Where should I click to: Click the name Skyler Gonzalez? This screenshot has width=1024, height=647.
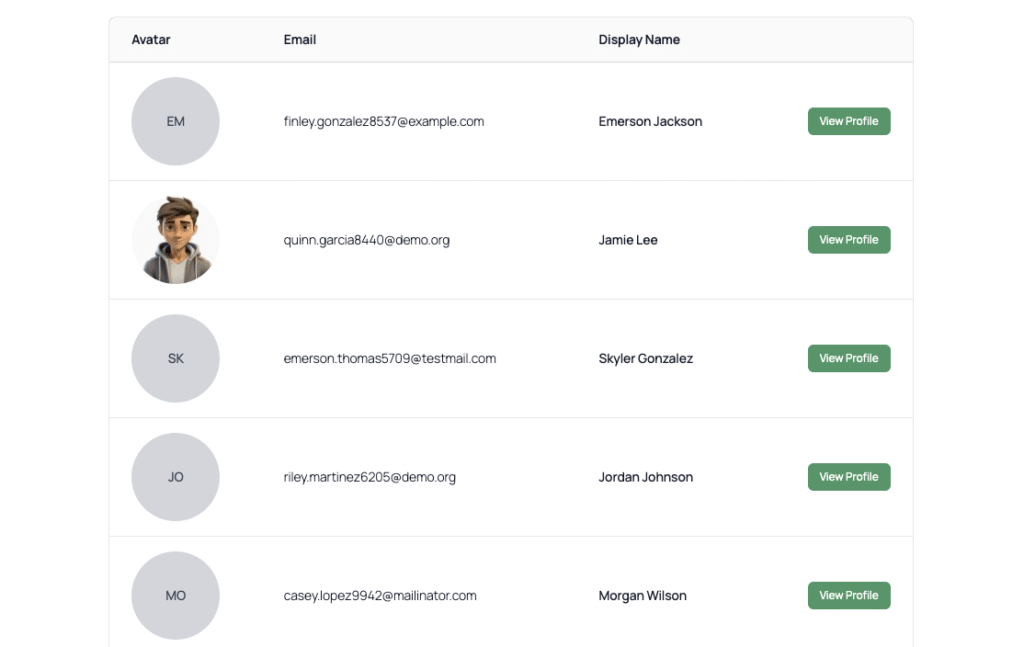pyautogui.click(x=645, y=358)
